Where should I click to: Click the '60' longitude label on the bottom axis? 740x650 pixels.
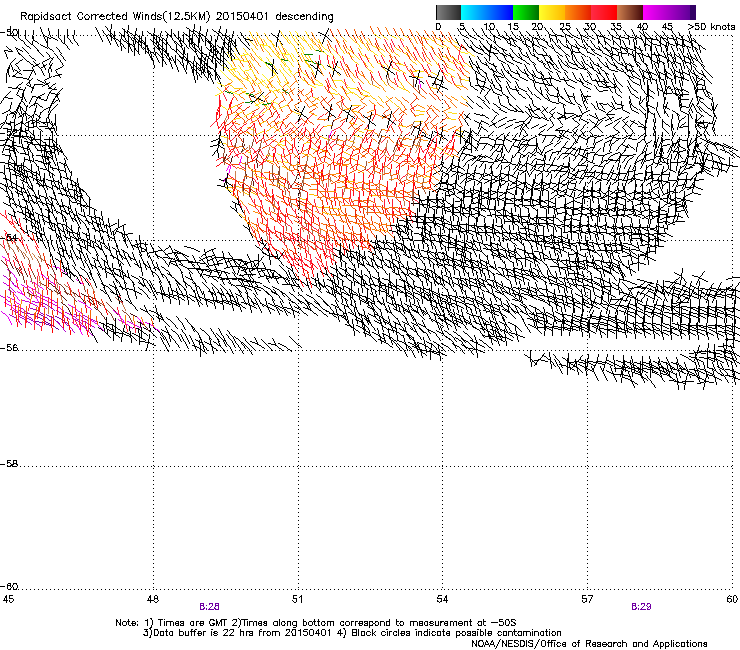pyautogui.click(x=732, y=599)
